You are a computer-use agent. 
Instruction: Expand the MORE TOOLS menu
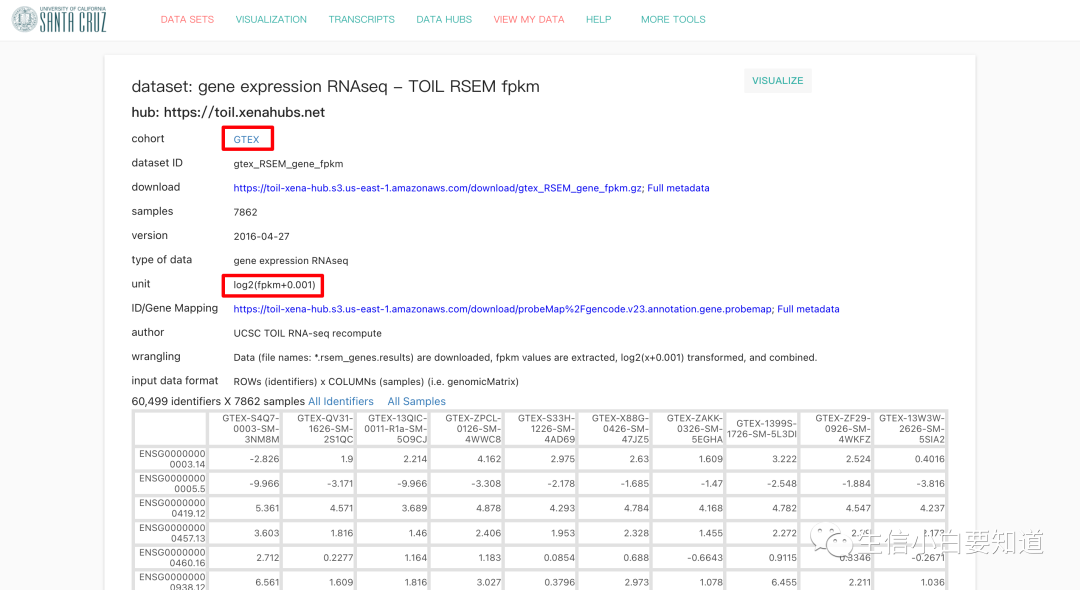[673, 19]
